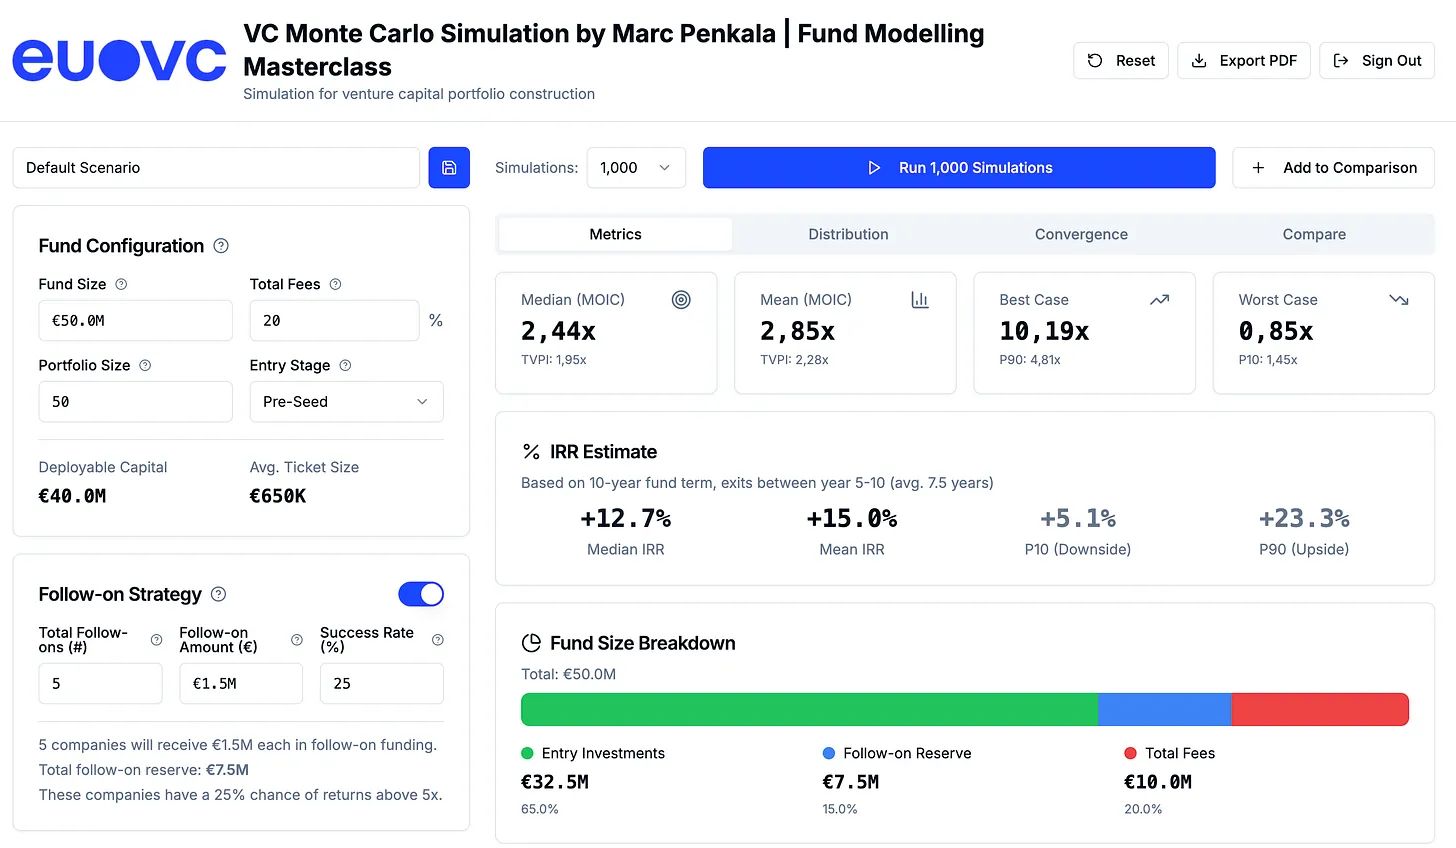Image resolution: width=1456 pixels, height=848 pixels.
Task: Click the Entry Stage info icon
Action: (345, 365)
